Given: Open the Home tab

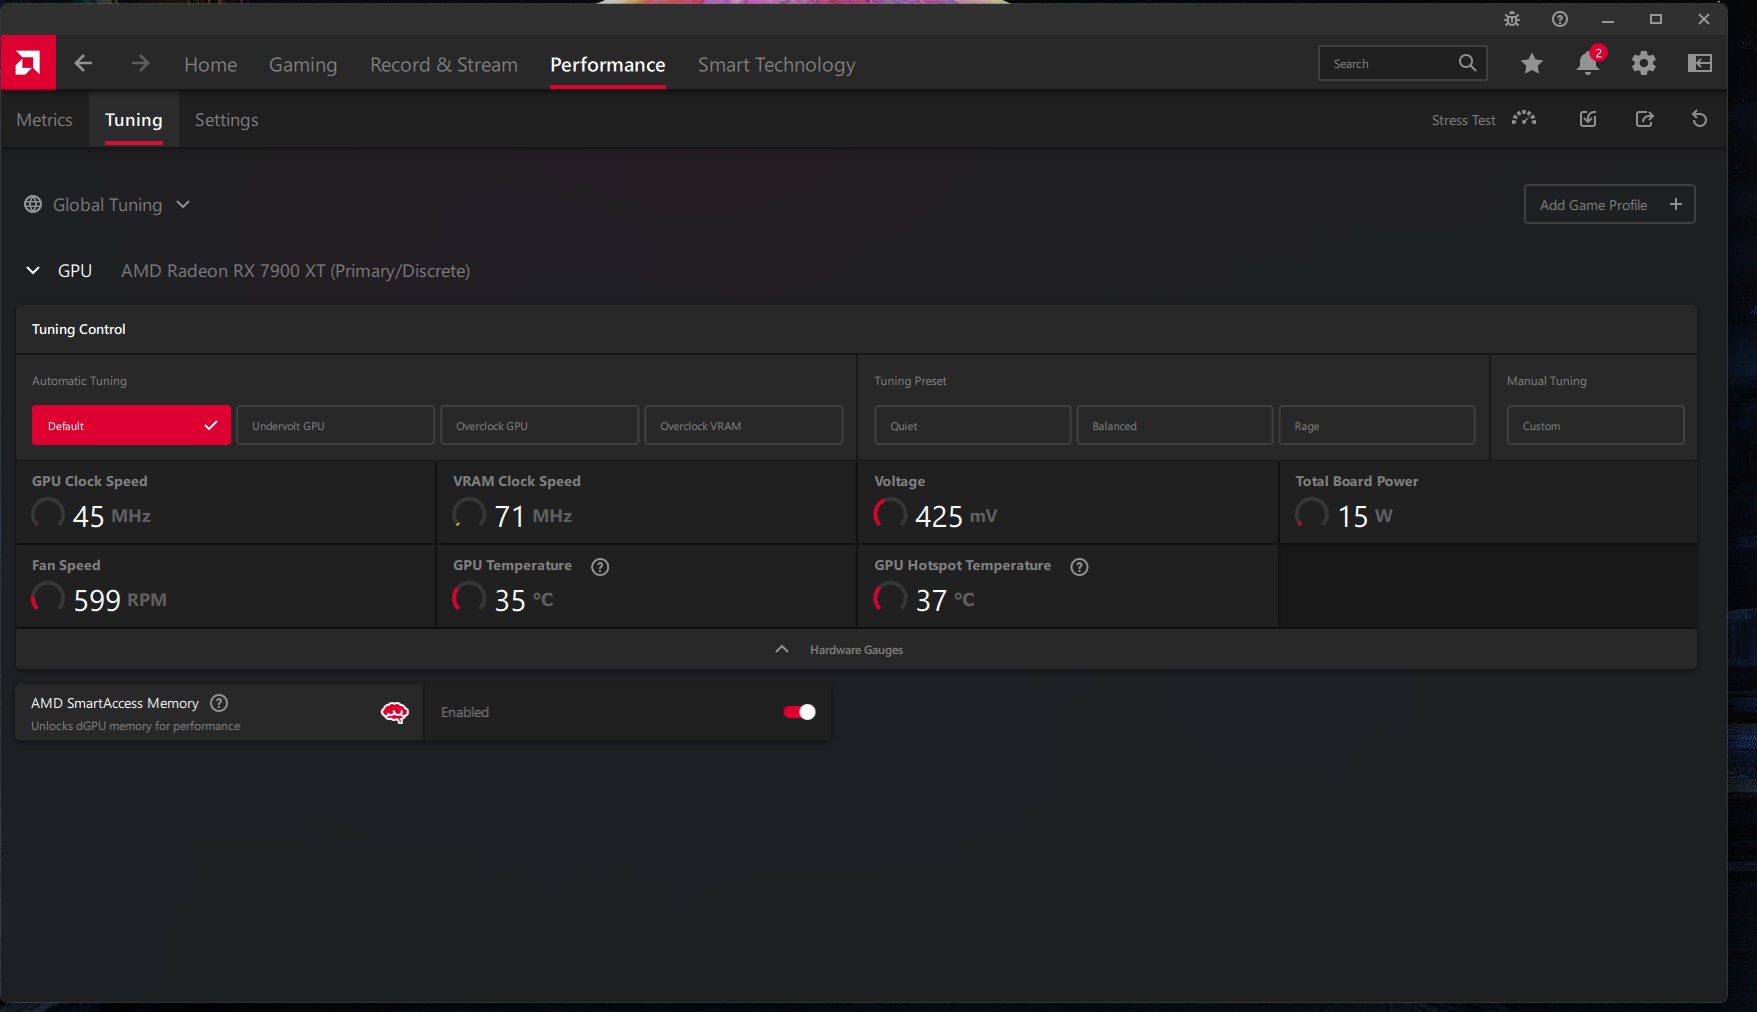Looking at the screenshot, I should (210, 64).
